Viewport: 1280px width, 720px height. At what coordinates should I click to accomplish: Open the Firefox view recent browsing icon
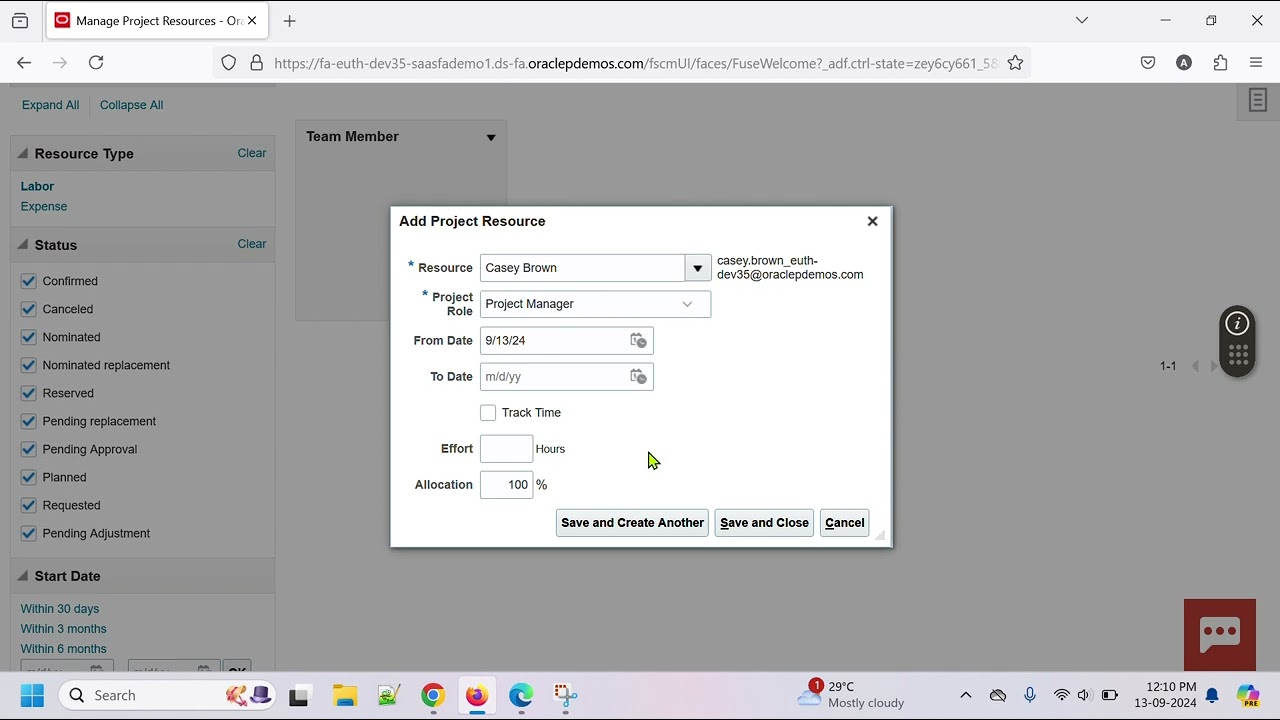[x=20, y=21]
